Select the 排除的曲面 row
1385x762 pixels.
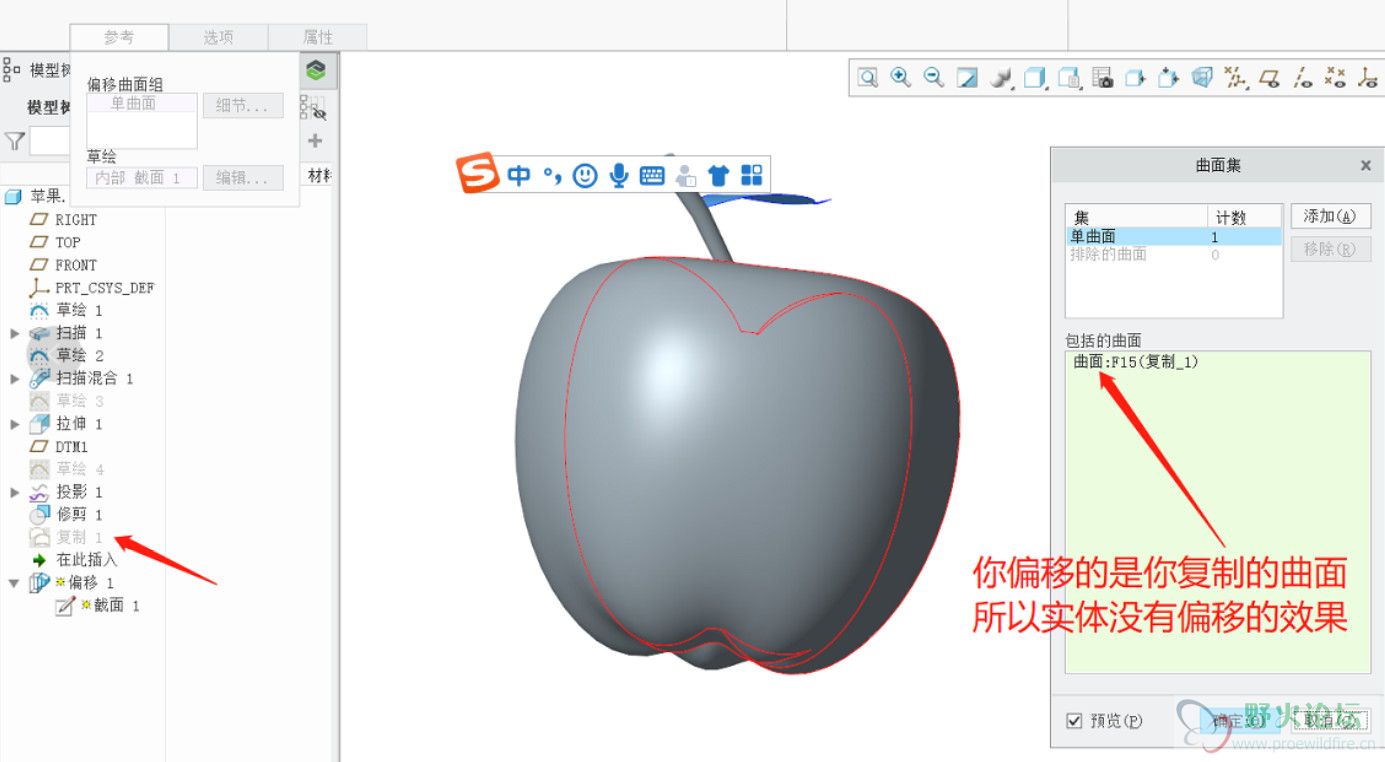coord(1174,255)
